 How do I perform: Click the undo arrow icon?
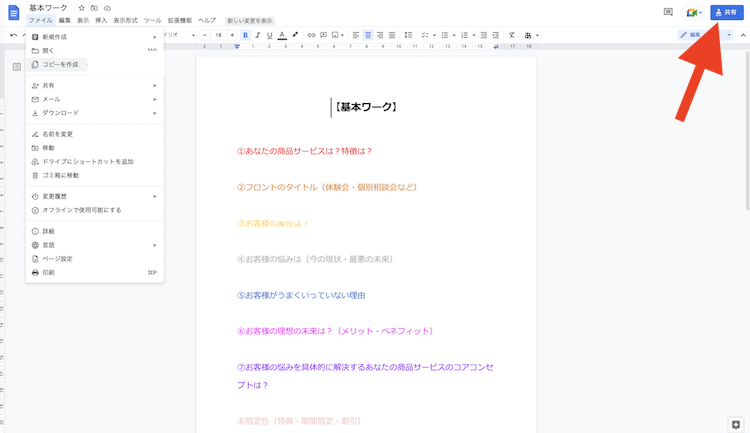click(x=13, y=35)
